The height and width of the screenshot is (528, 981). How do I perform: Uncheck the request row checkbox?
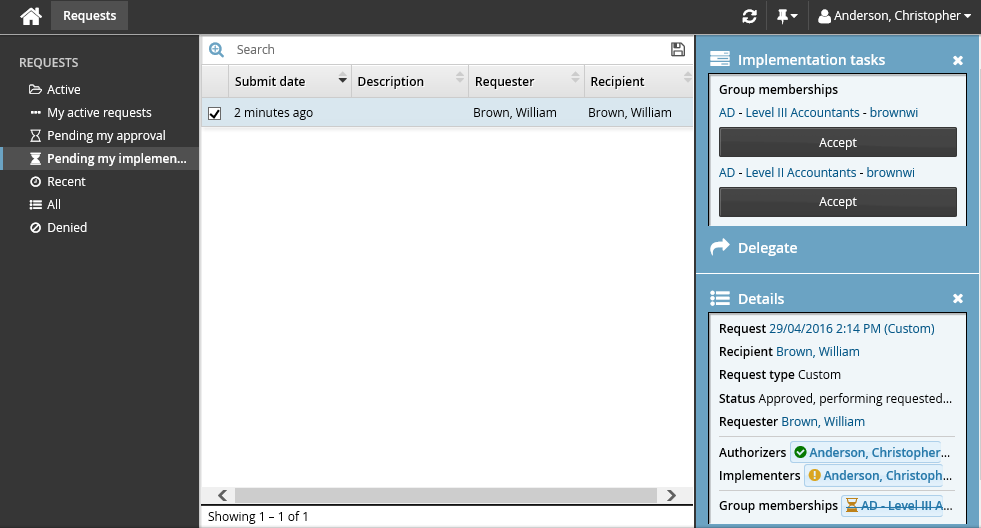[215, 113]
